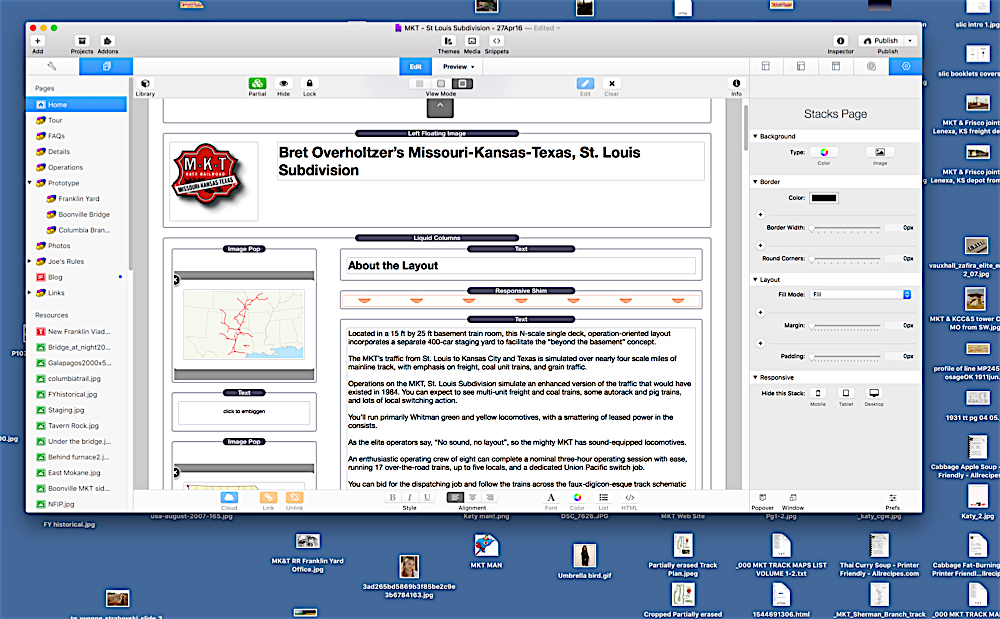Select the wrench settings tab in sidebar

pyautogui.click(x=52, y=66)
